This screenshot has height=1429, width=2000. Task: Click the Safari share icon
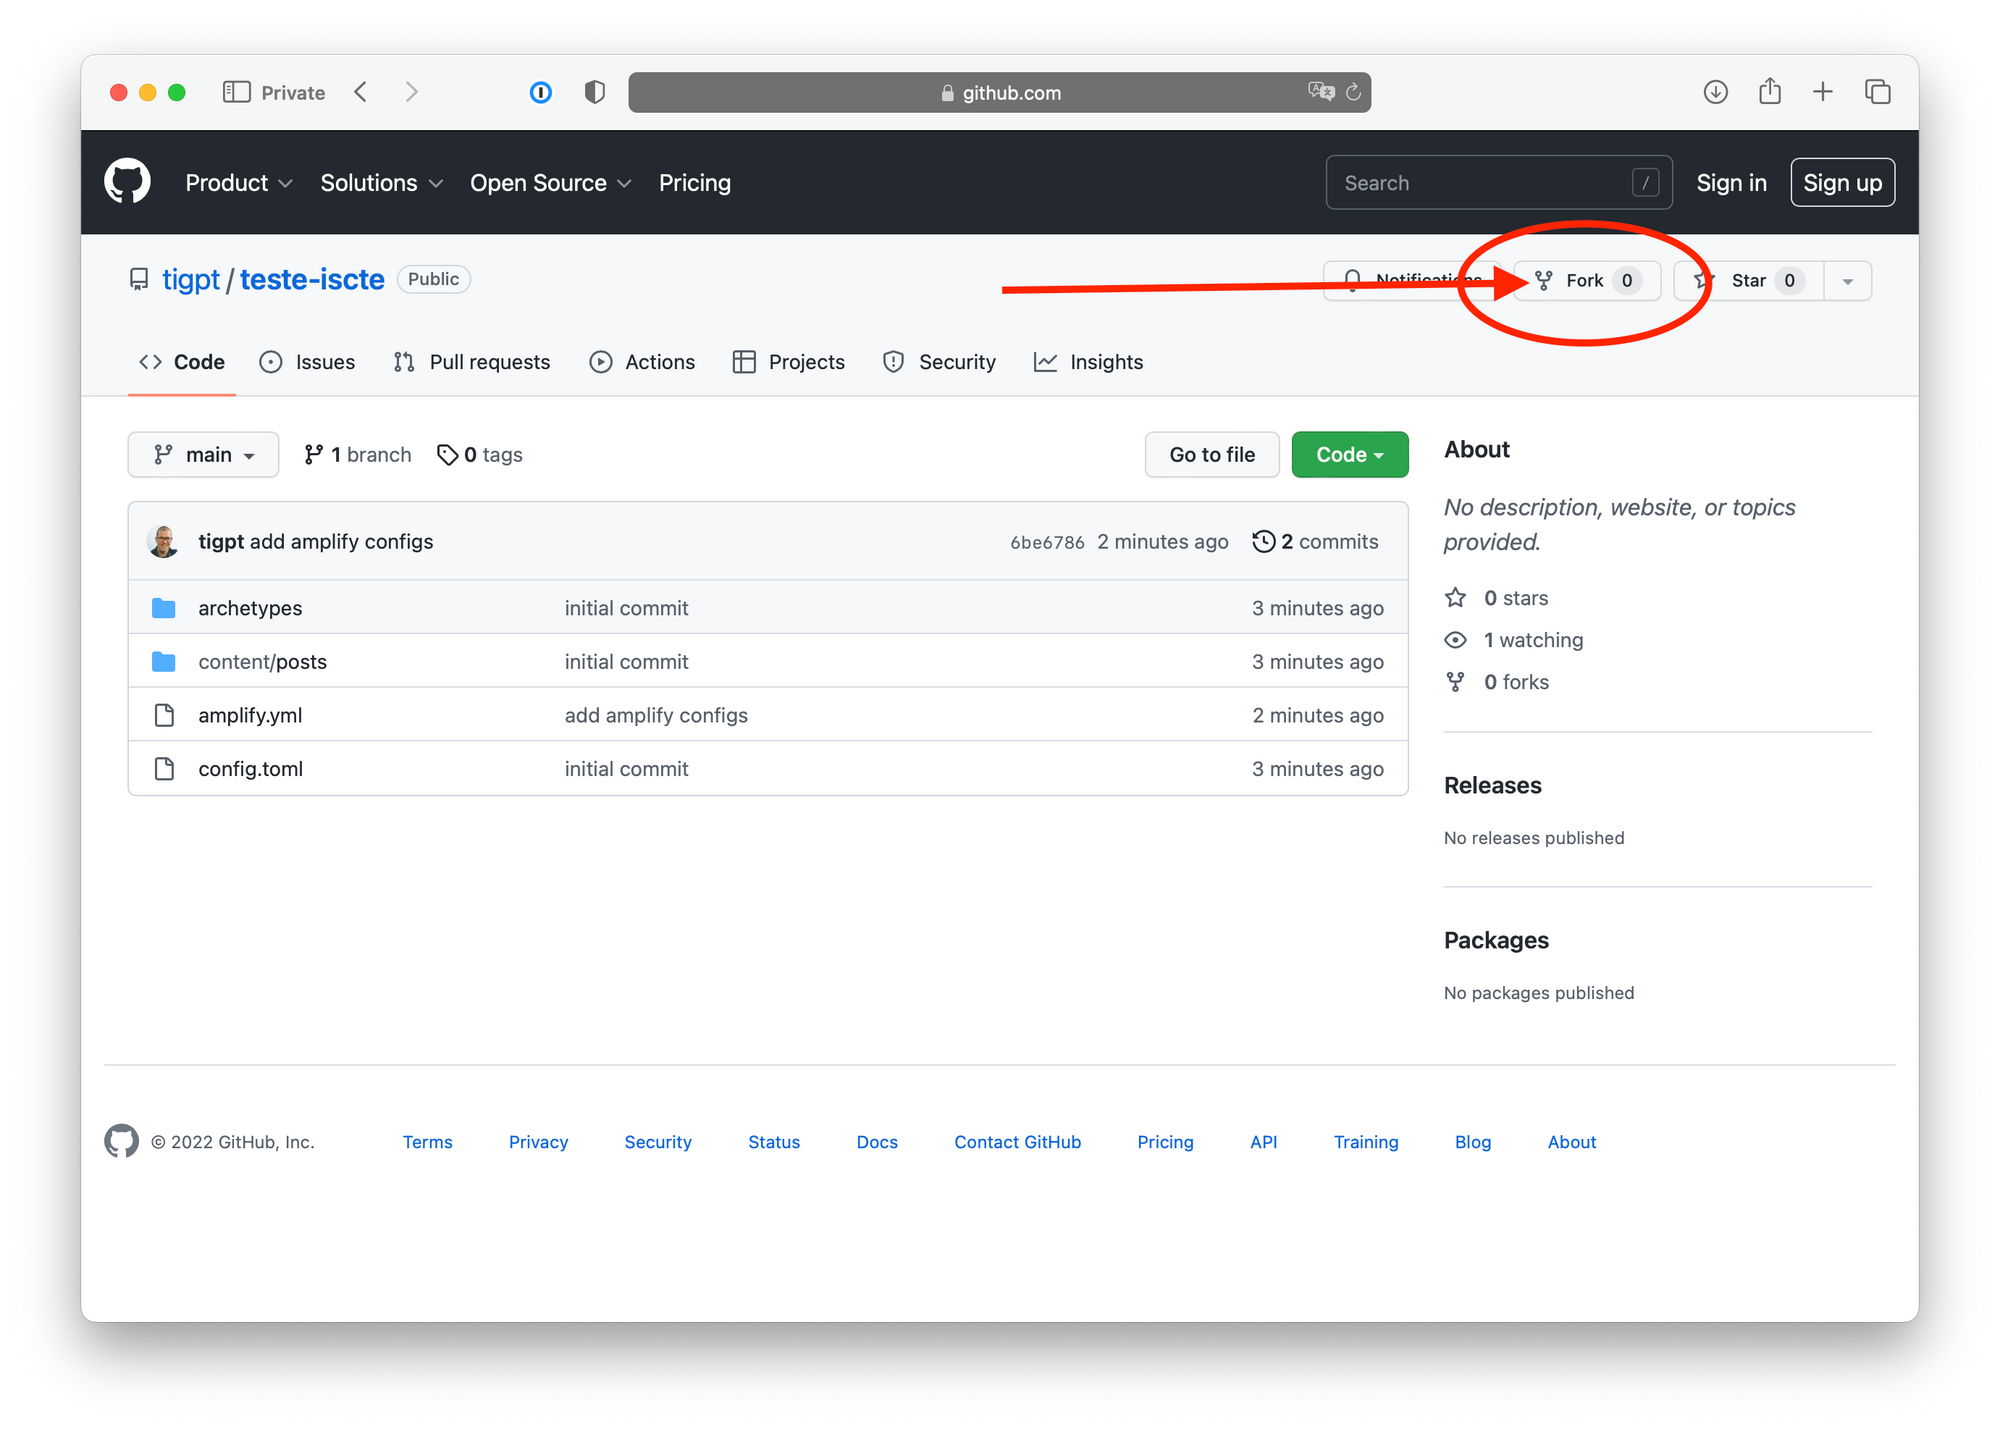1769,91
